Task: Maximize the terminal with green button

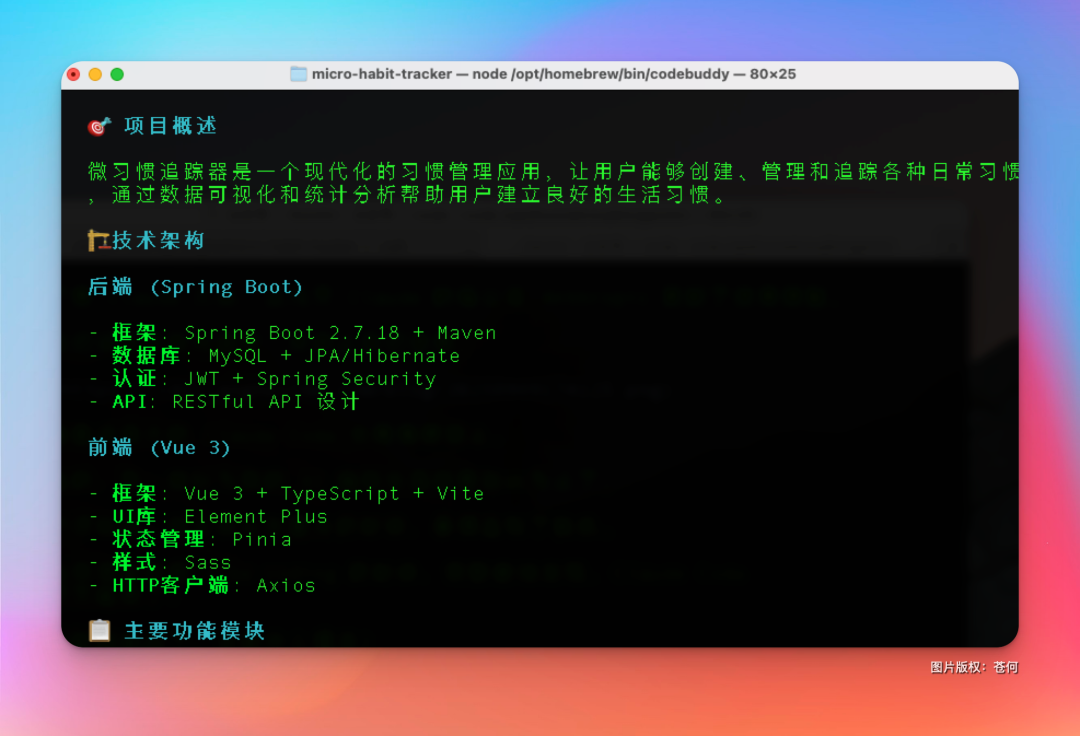Action: (x=117, y=74)
